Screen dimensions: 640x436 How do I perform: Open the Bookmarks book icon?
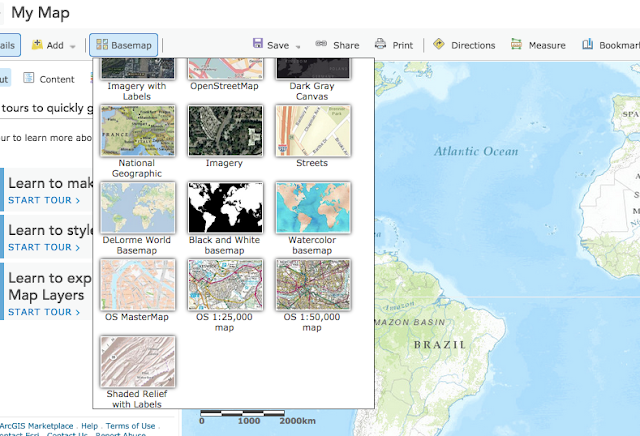587,44
